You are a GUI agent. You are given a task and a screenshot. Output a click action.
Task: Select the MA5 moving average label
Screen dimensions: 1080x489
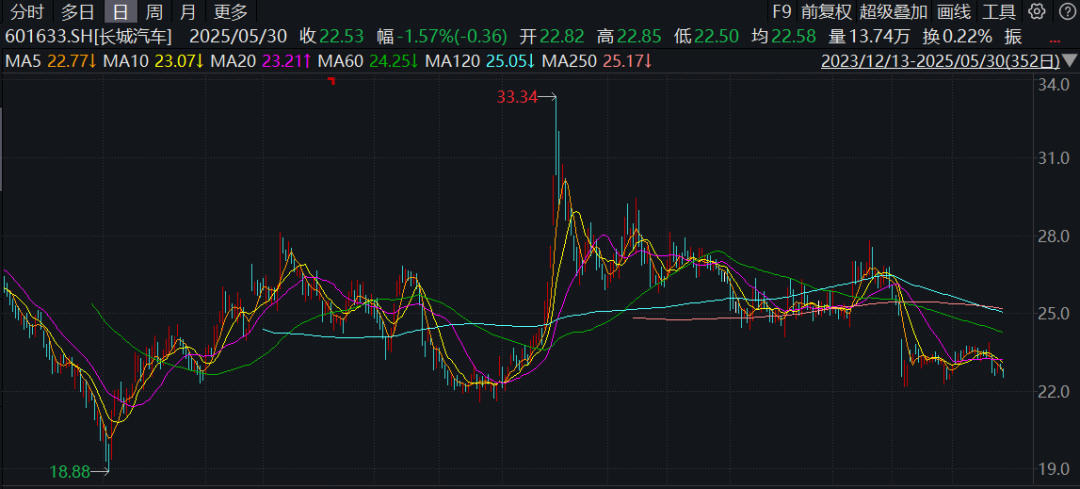22,62
